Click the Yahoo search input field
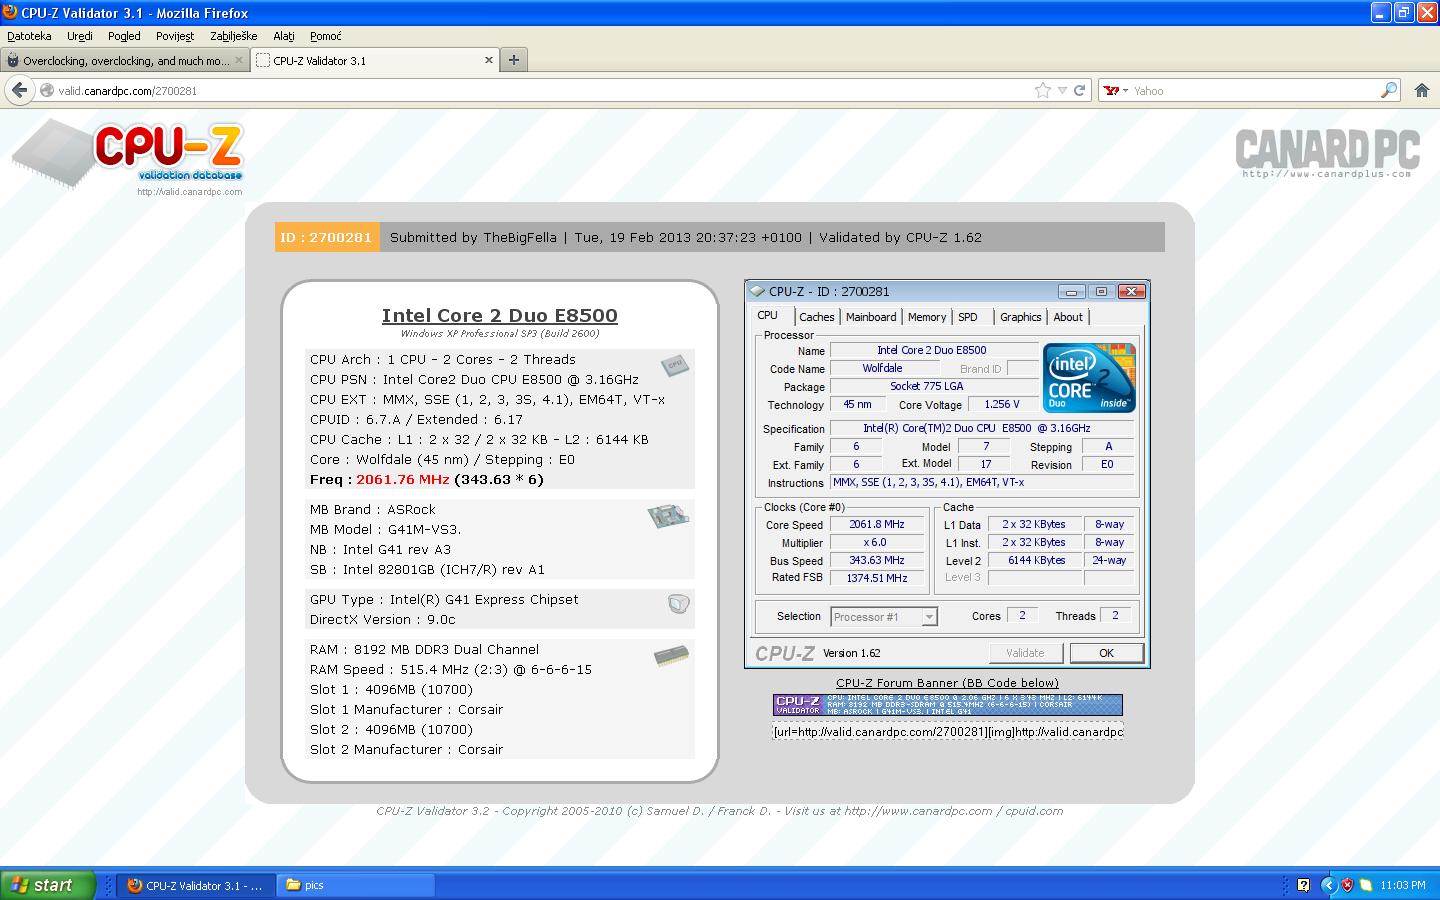 point(1255,90)
